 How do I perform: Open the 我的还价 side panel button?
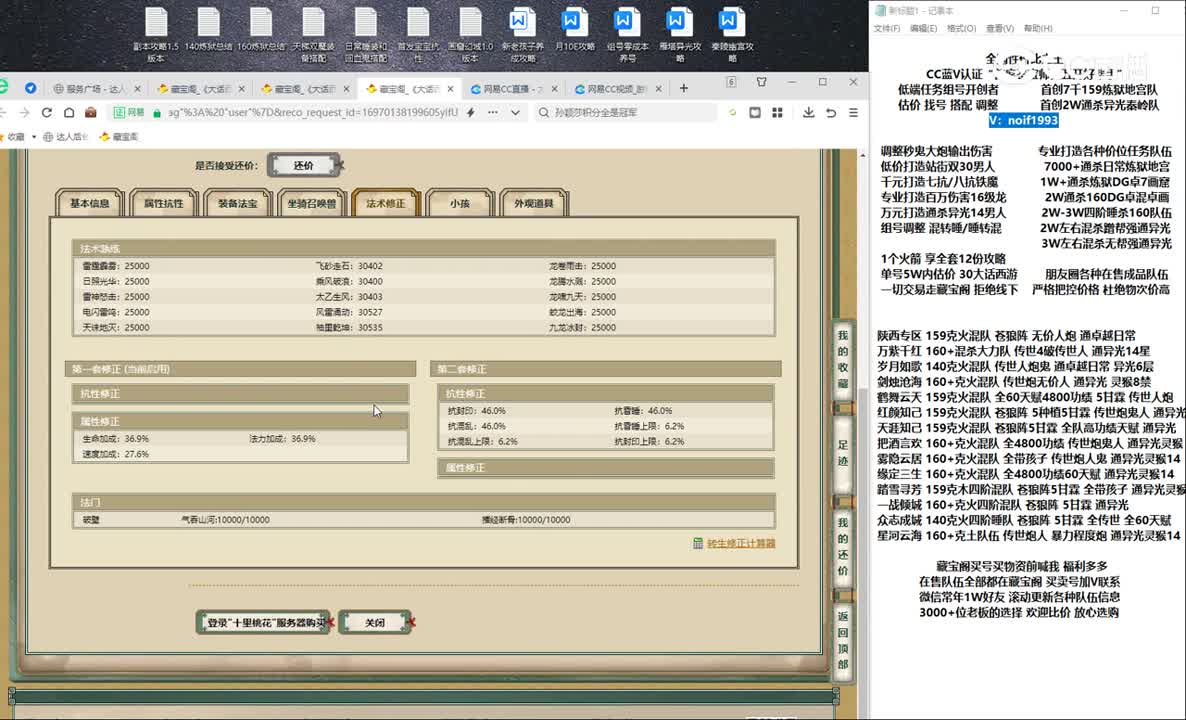coord(843,546)
